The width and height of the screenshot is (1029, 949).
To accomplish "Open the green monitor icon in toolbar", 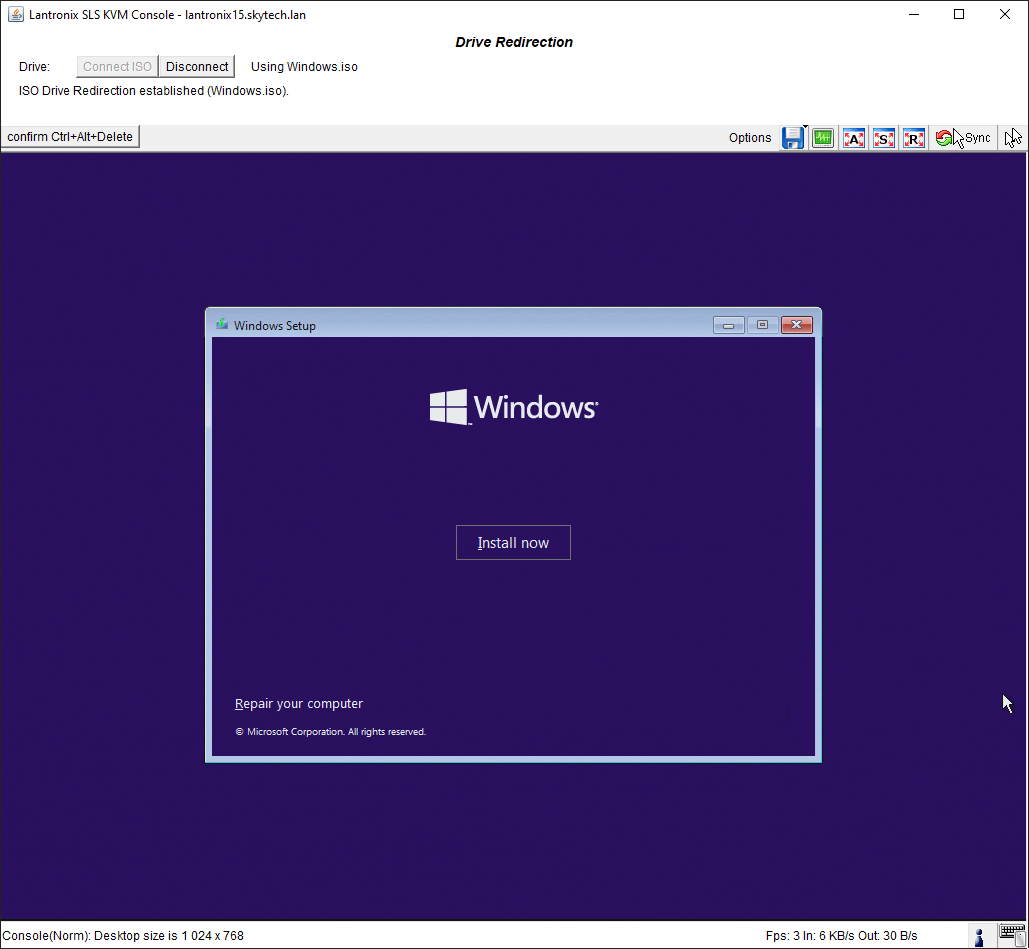I will (823, 138).
